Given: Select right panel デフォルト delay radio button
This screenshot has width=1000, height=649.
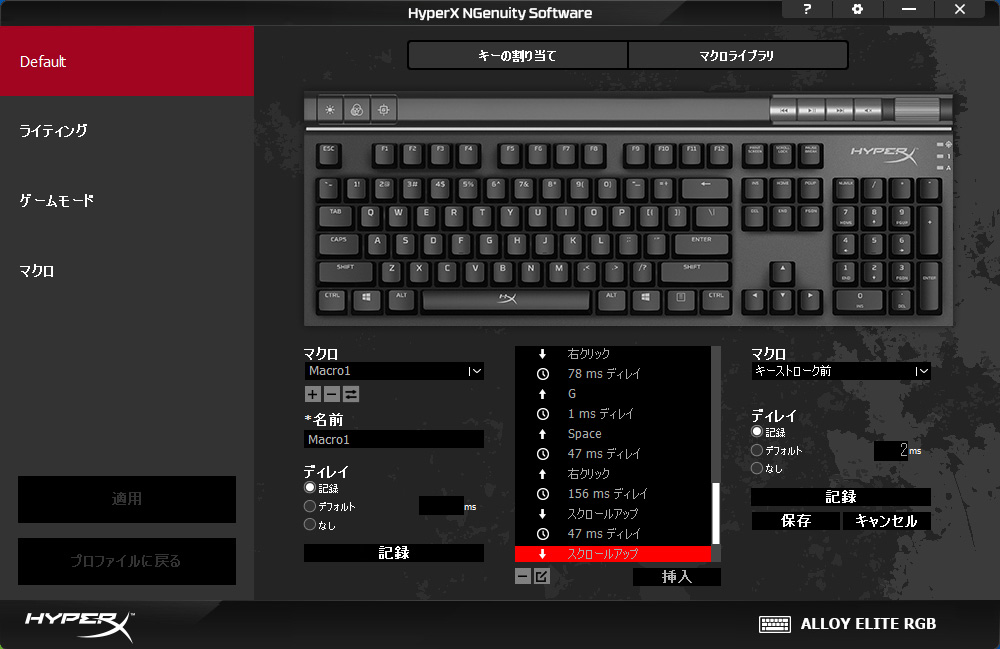Looking at the screenshot, I should pyautogui.click(x=757, y=450).
